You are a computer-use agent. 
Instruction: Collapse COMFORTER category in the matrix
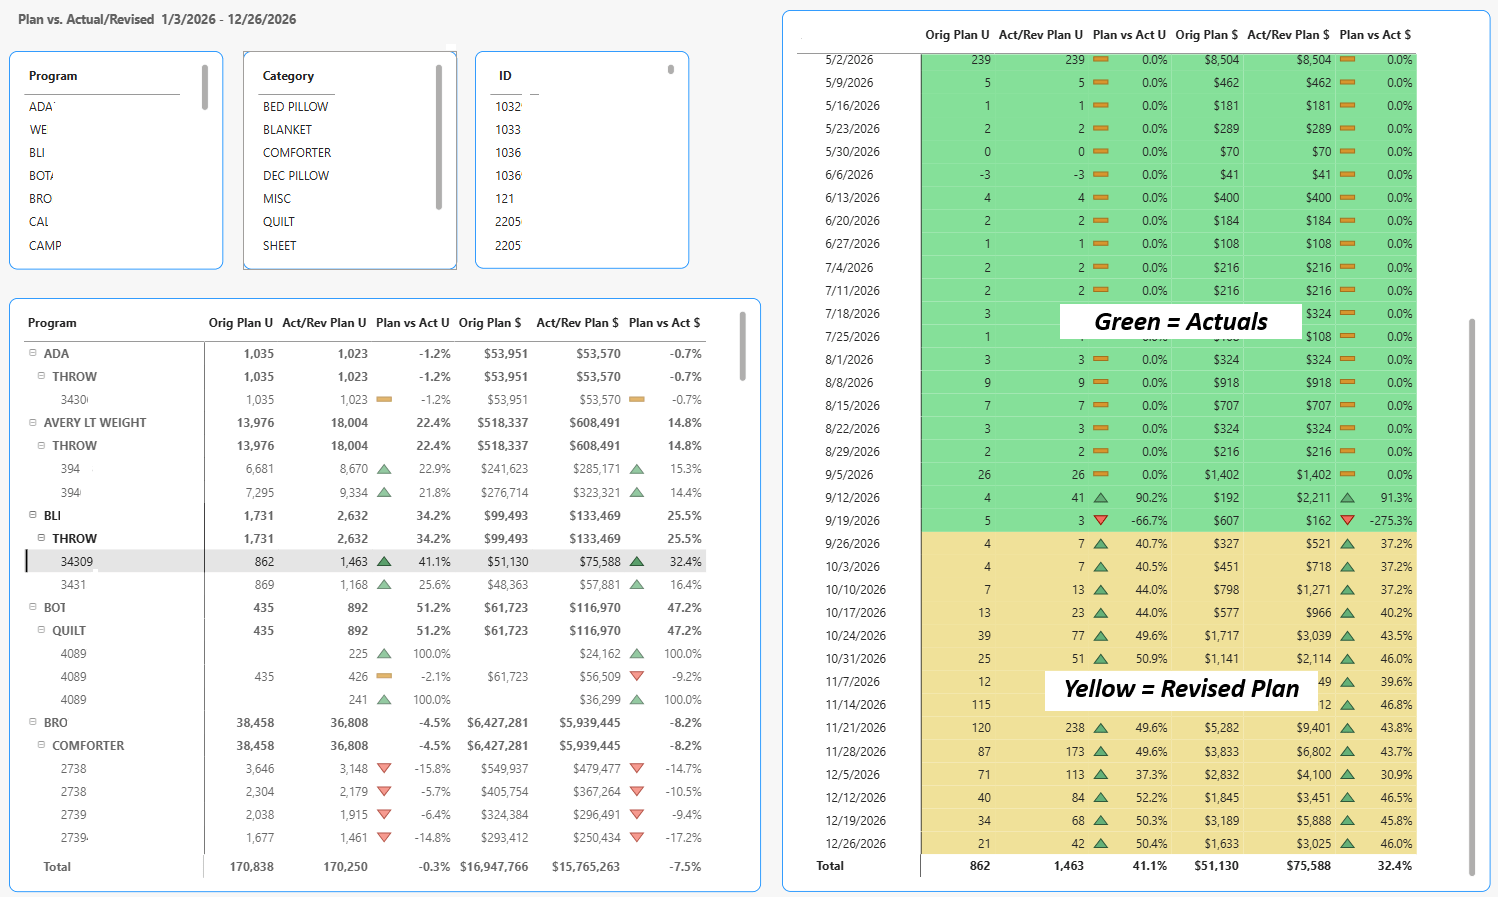[42, 745]
